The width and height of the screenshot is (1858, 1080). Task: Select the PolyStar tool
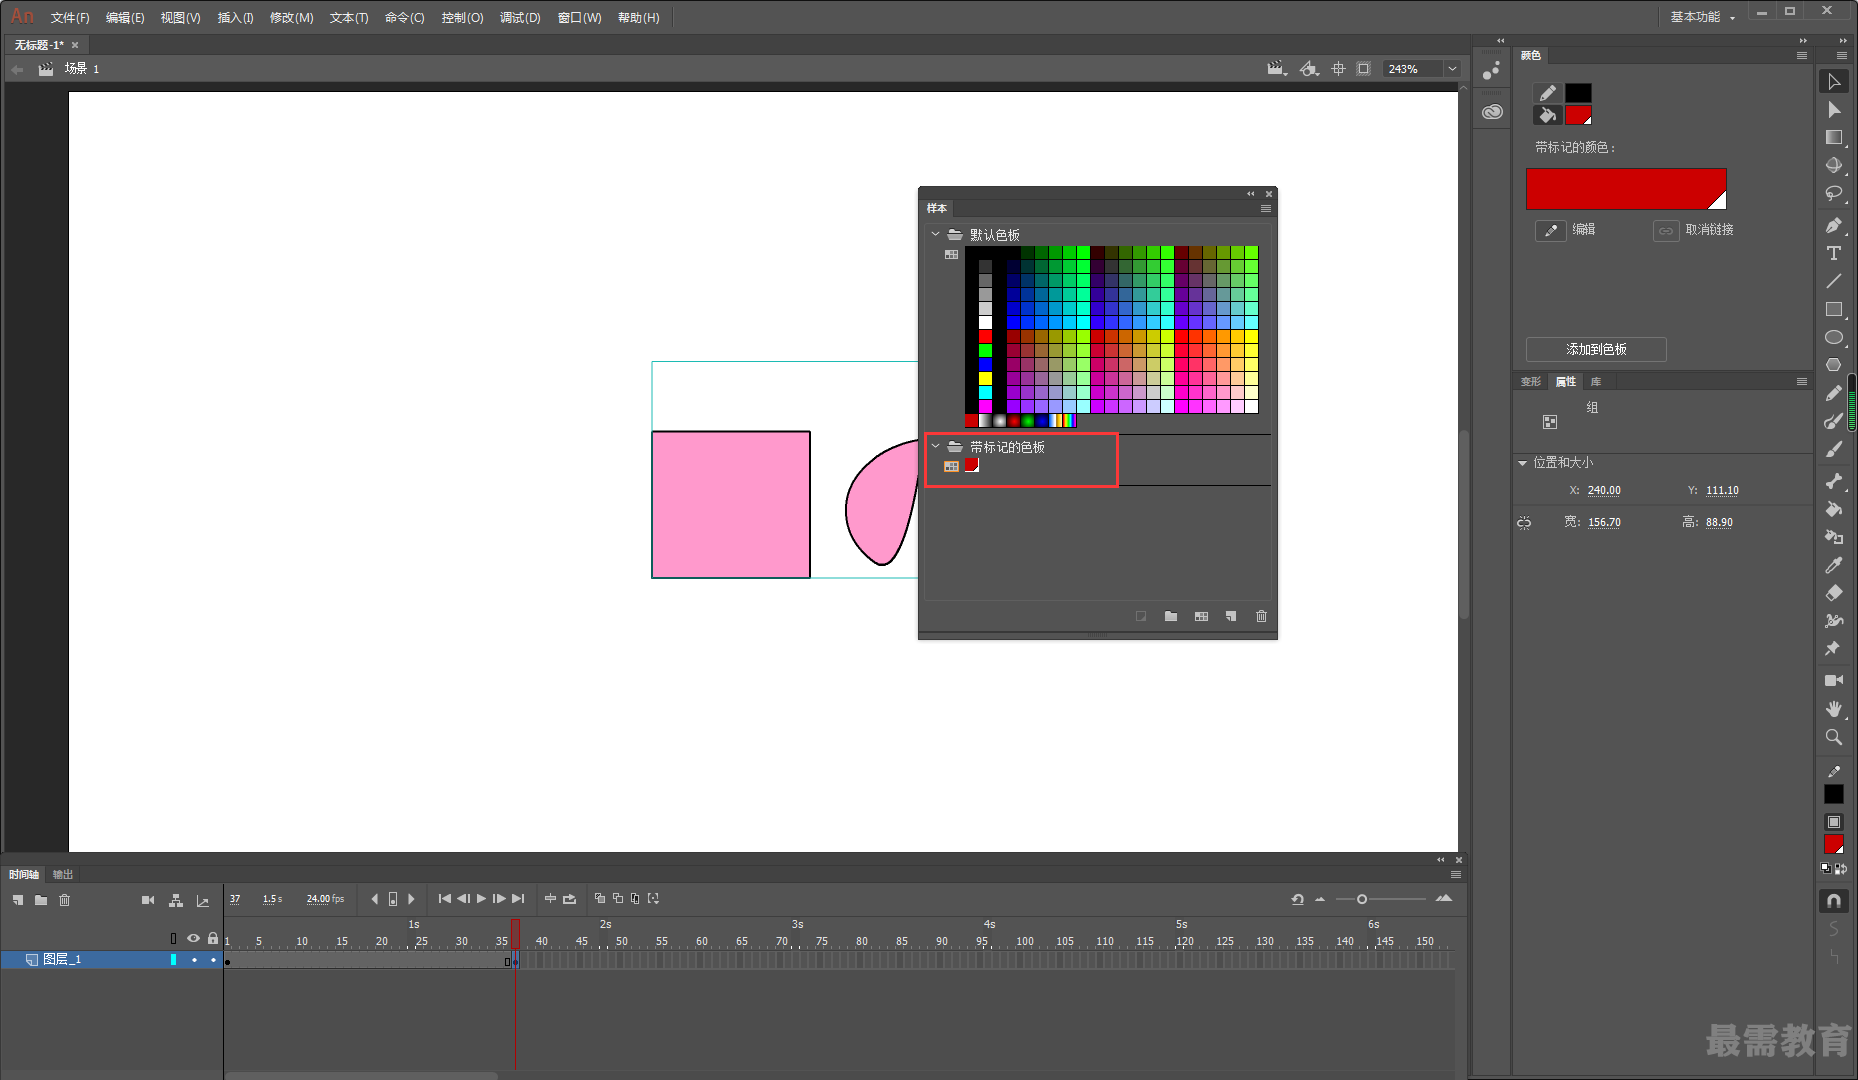pos(1833,365)
